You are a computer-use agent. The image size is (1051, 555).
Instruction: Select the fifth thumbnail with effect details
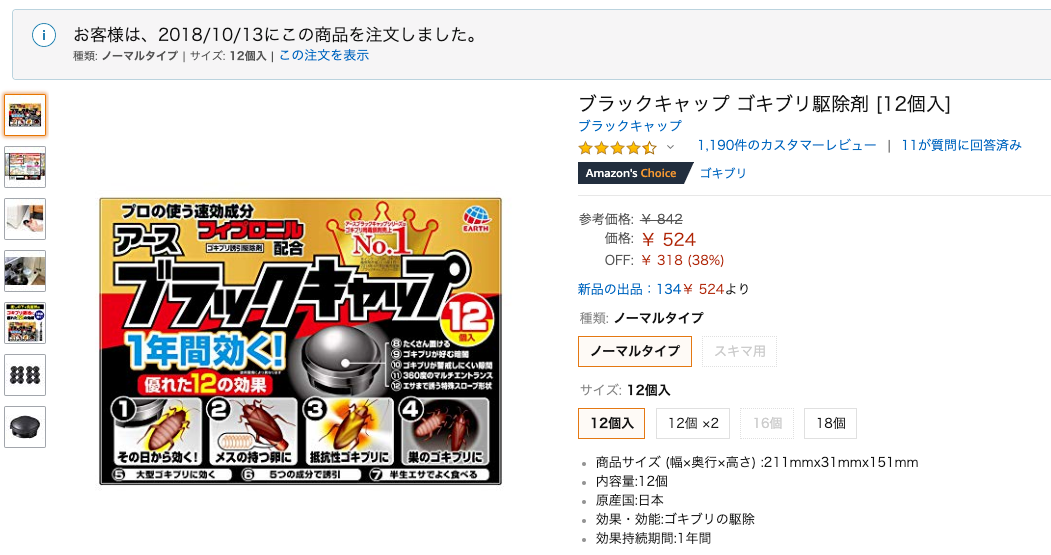25,323
